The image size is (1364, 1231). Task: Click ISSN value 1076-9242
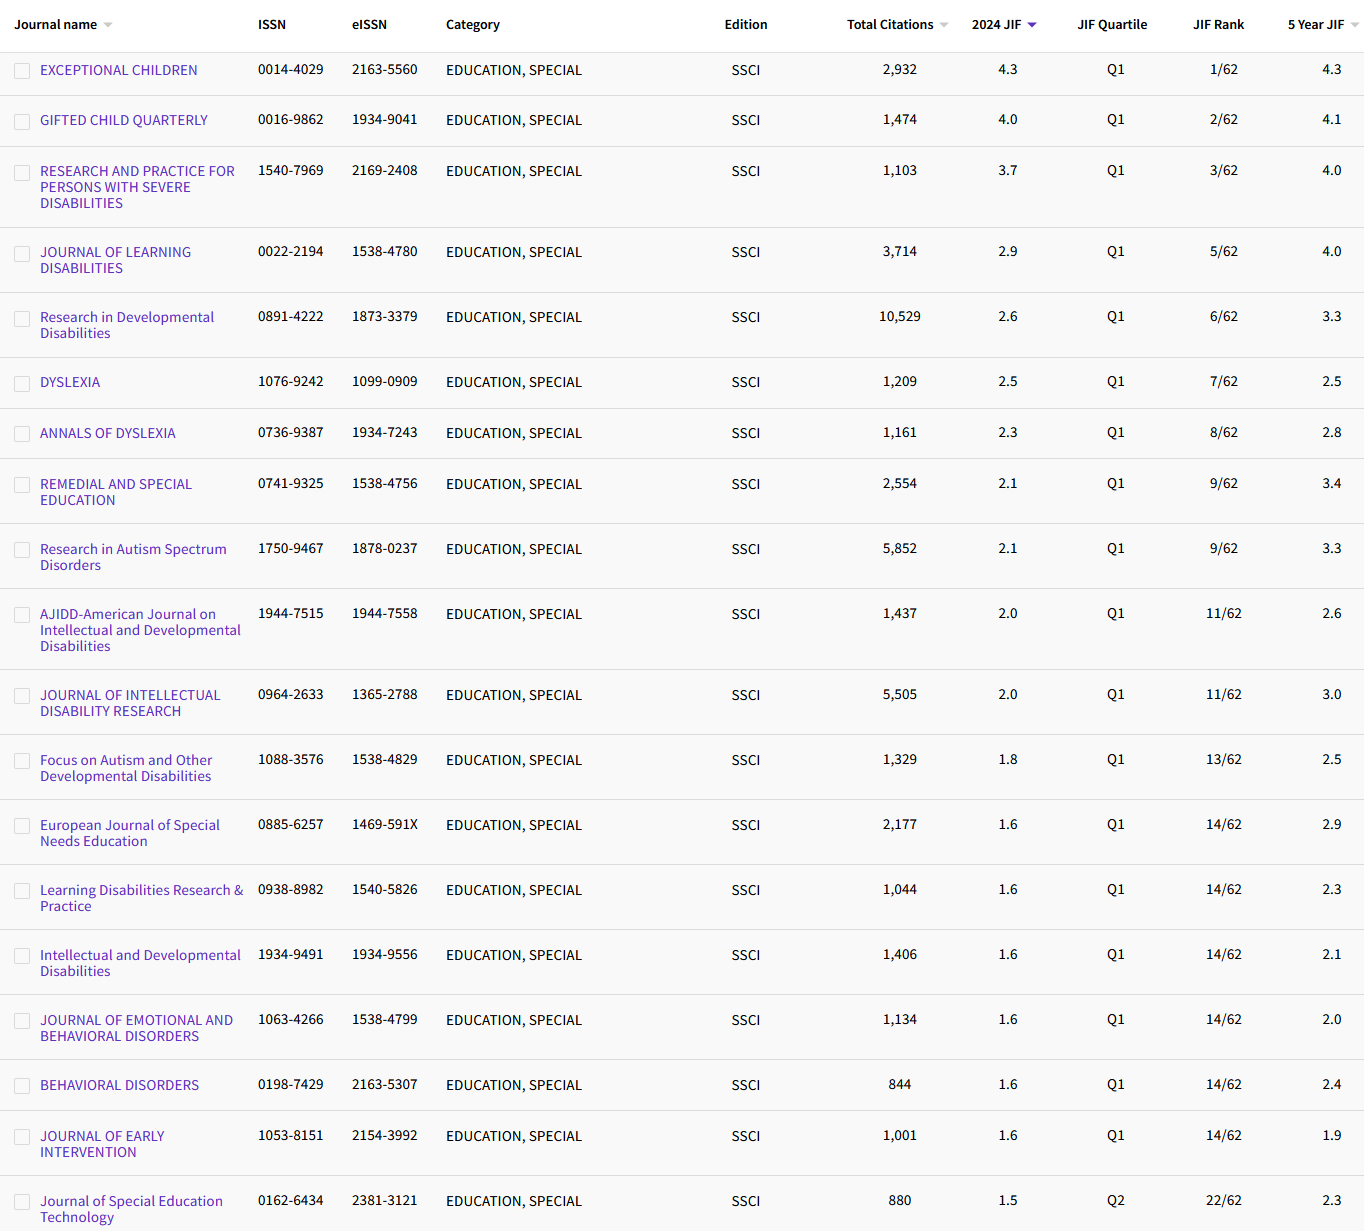pyautogui.click(x=291, y=381)
